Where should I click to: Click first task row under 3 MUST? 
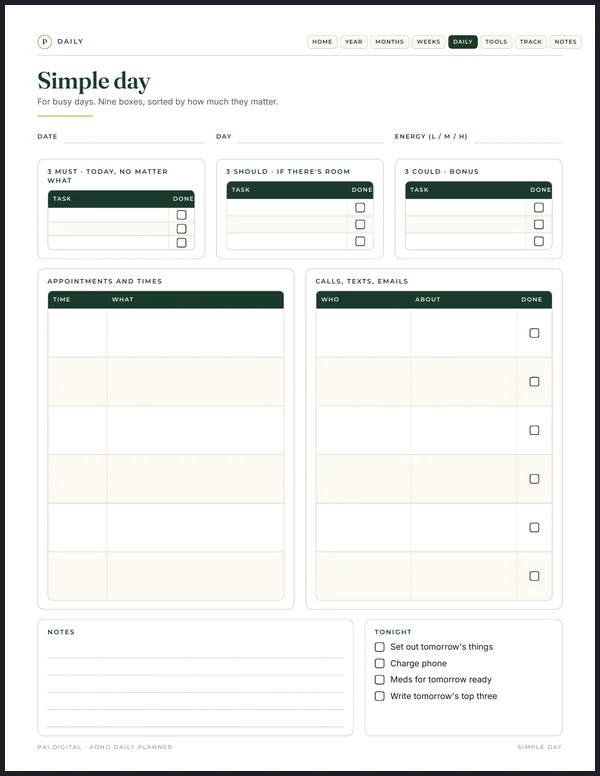click(x=108, y=215)
